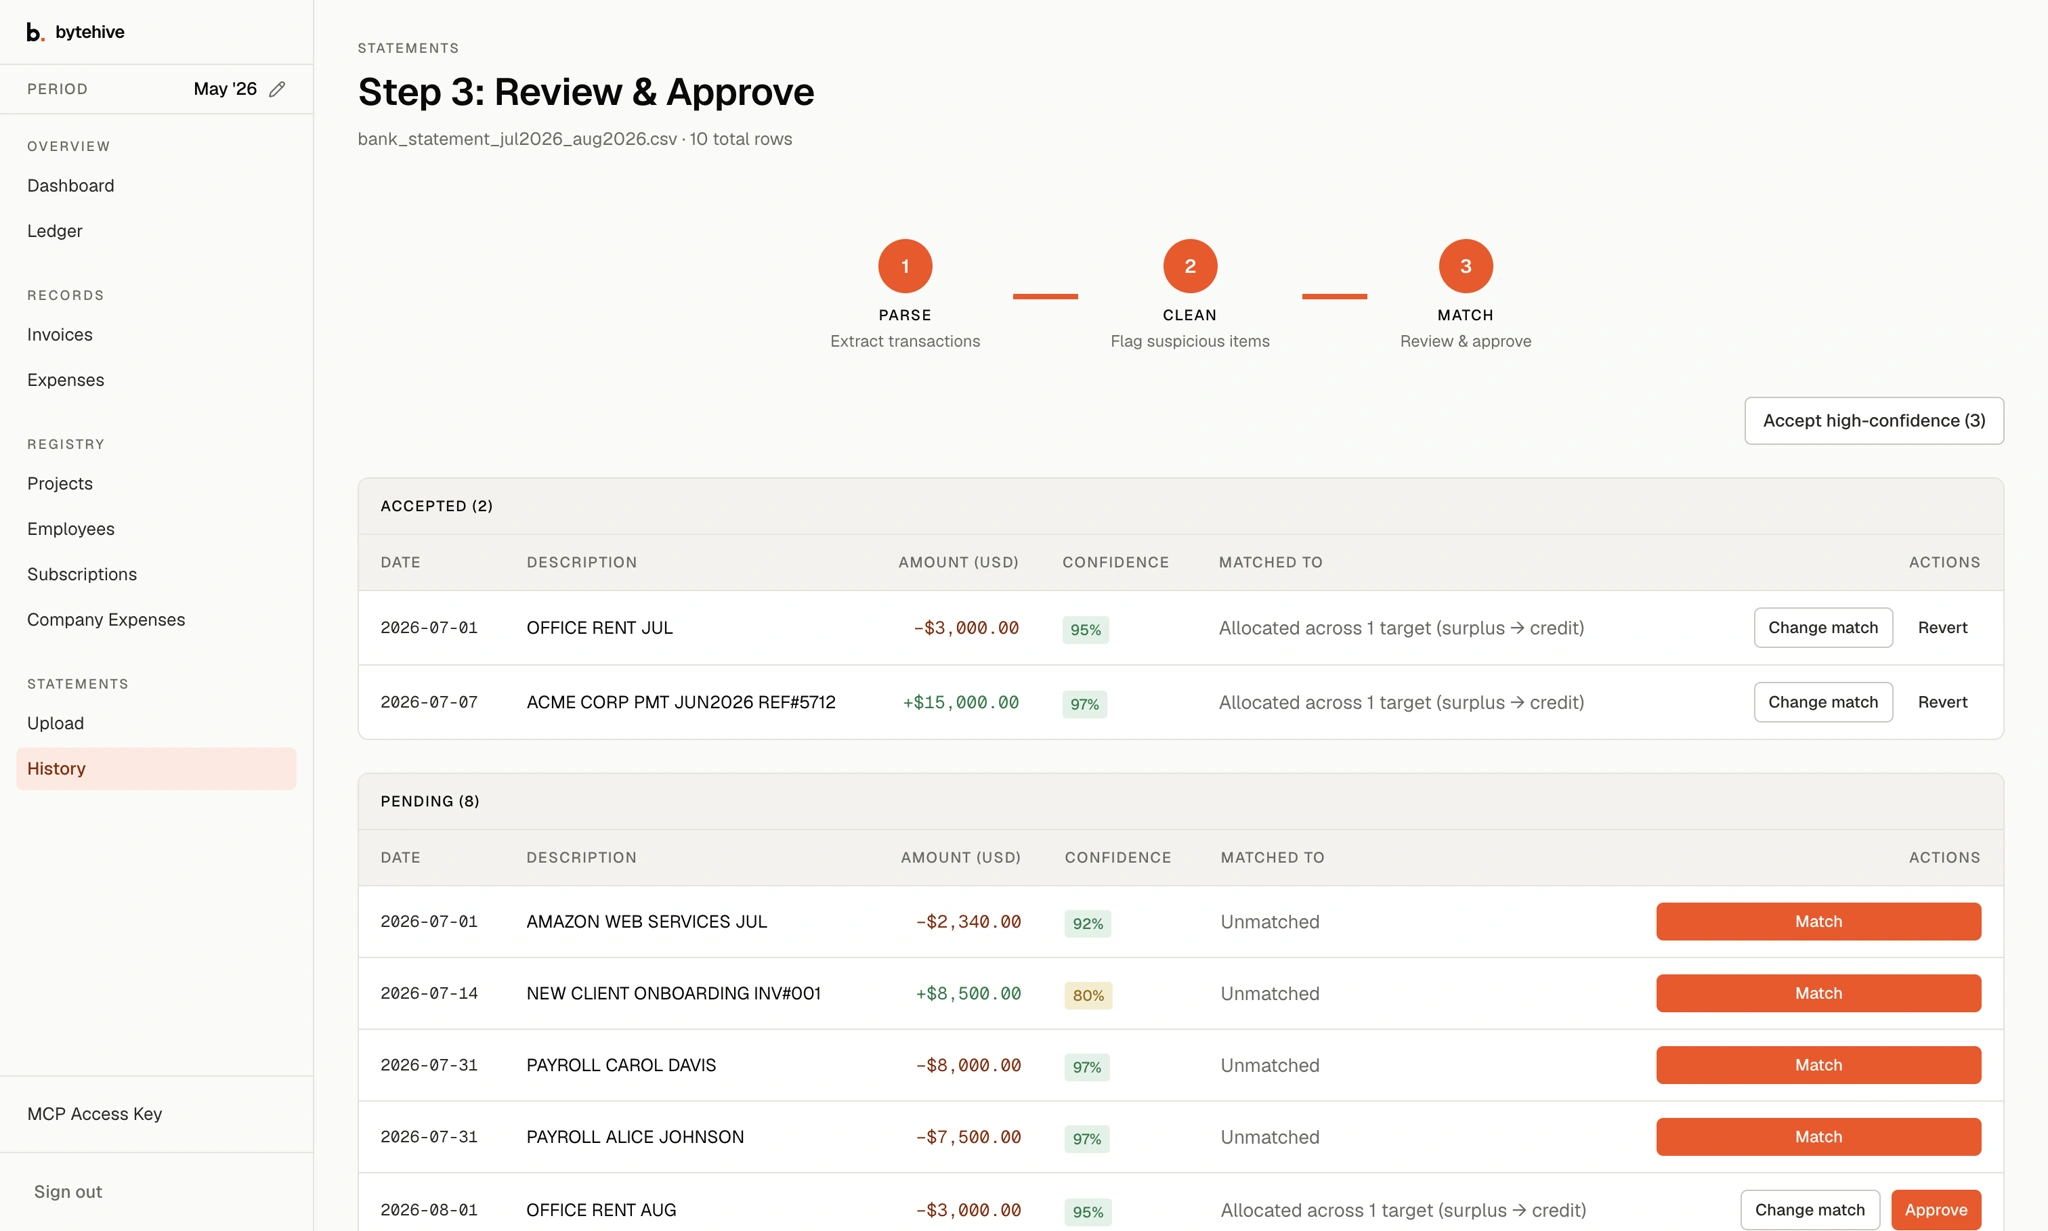The image size is (2048, 1231).
Task: Go to Company Expenses
Action: click(106, 620)
